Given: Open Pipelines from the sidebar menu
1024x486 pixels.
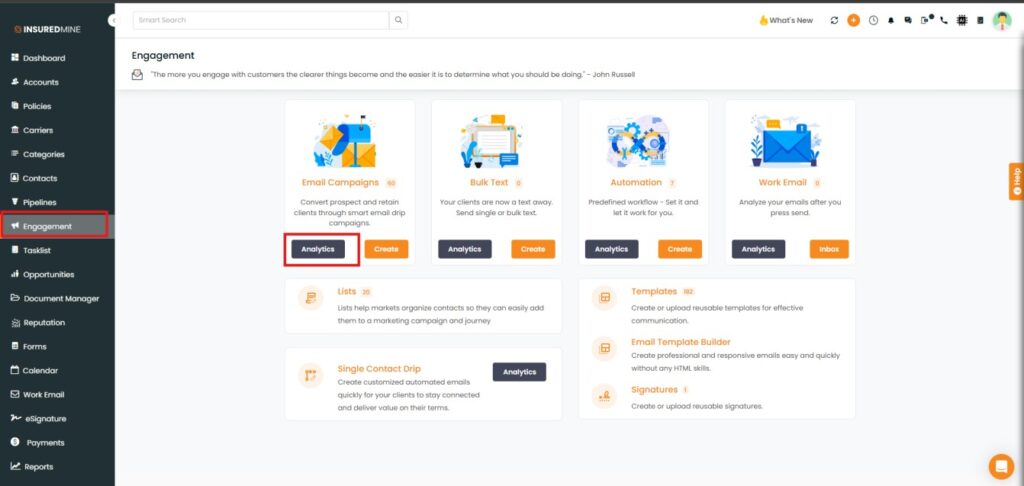Looking at the screenshot, I should (x=40, y=202).
